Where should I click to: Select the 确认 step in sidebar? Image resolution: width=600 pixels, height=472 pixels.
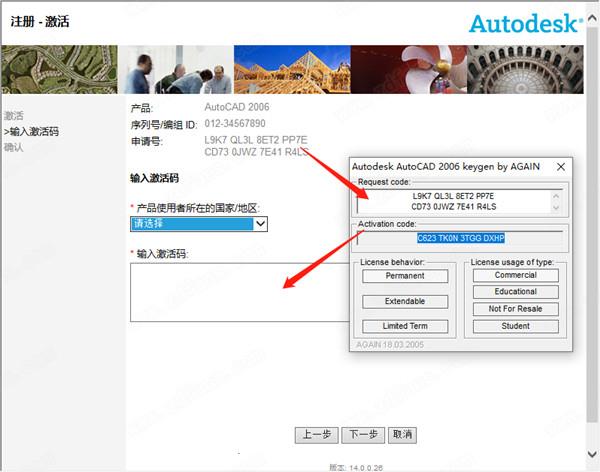click(x=14, y=147)
